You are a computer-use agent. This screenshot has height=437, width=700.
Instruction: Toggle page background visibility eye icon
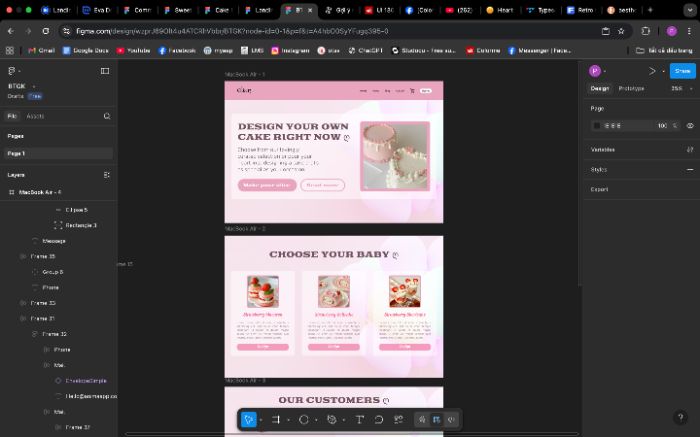pyautogui.click(x=690, y=126)
